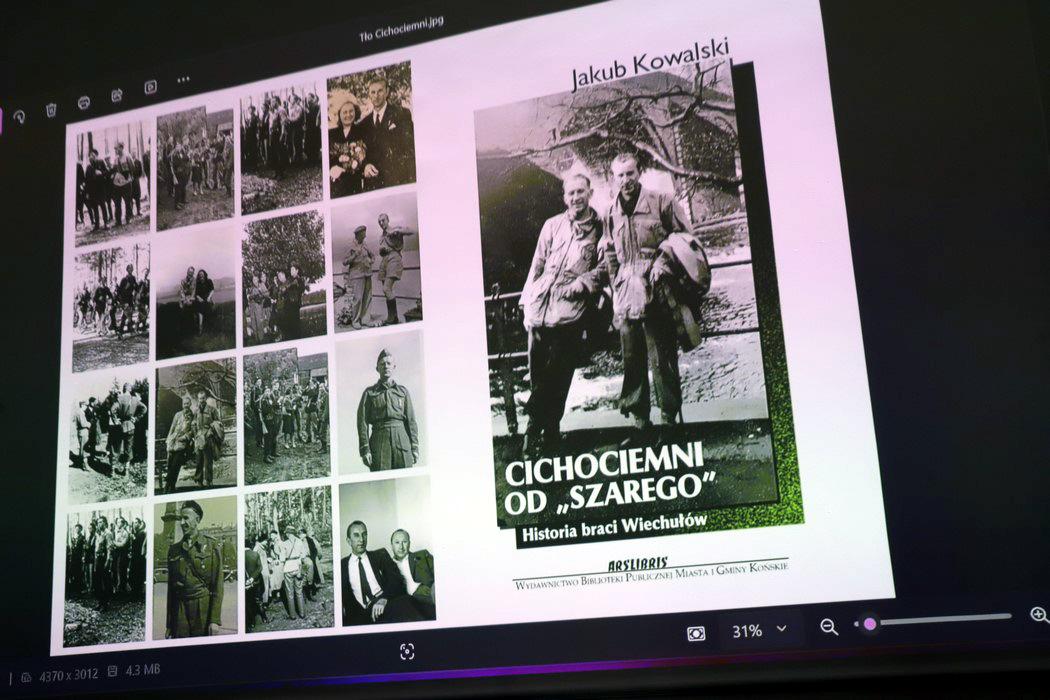
Task: Open the three-dots See more menu
Action: pyautogui.click(x=183, y=80)
